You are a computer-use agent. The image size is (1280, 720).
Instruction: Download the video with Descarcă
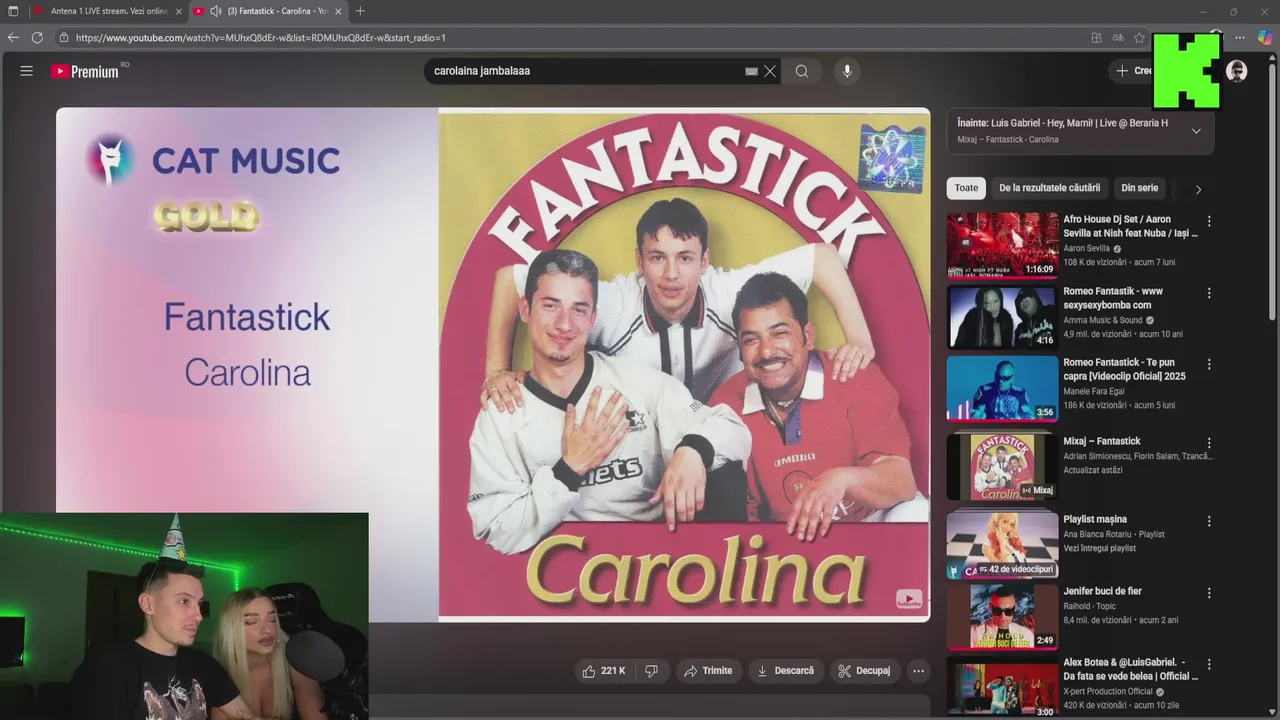coord(785,671)
